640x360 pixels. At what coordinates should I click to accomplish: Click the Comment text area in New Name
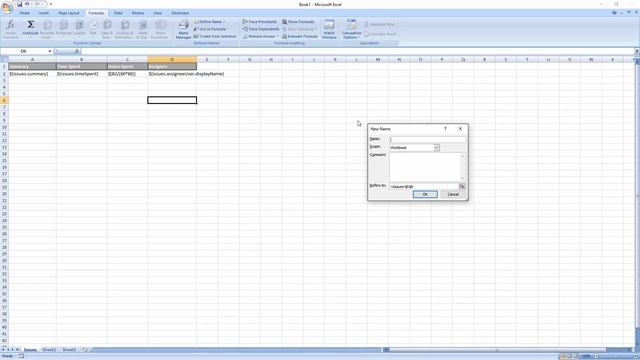coord(427,167)
